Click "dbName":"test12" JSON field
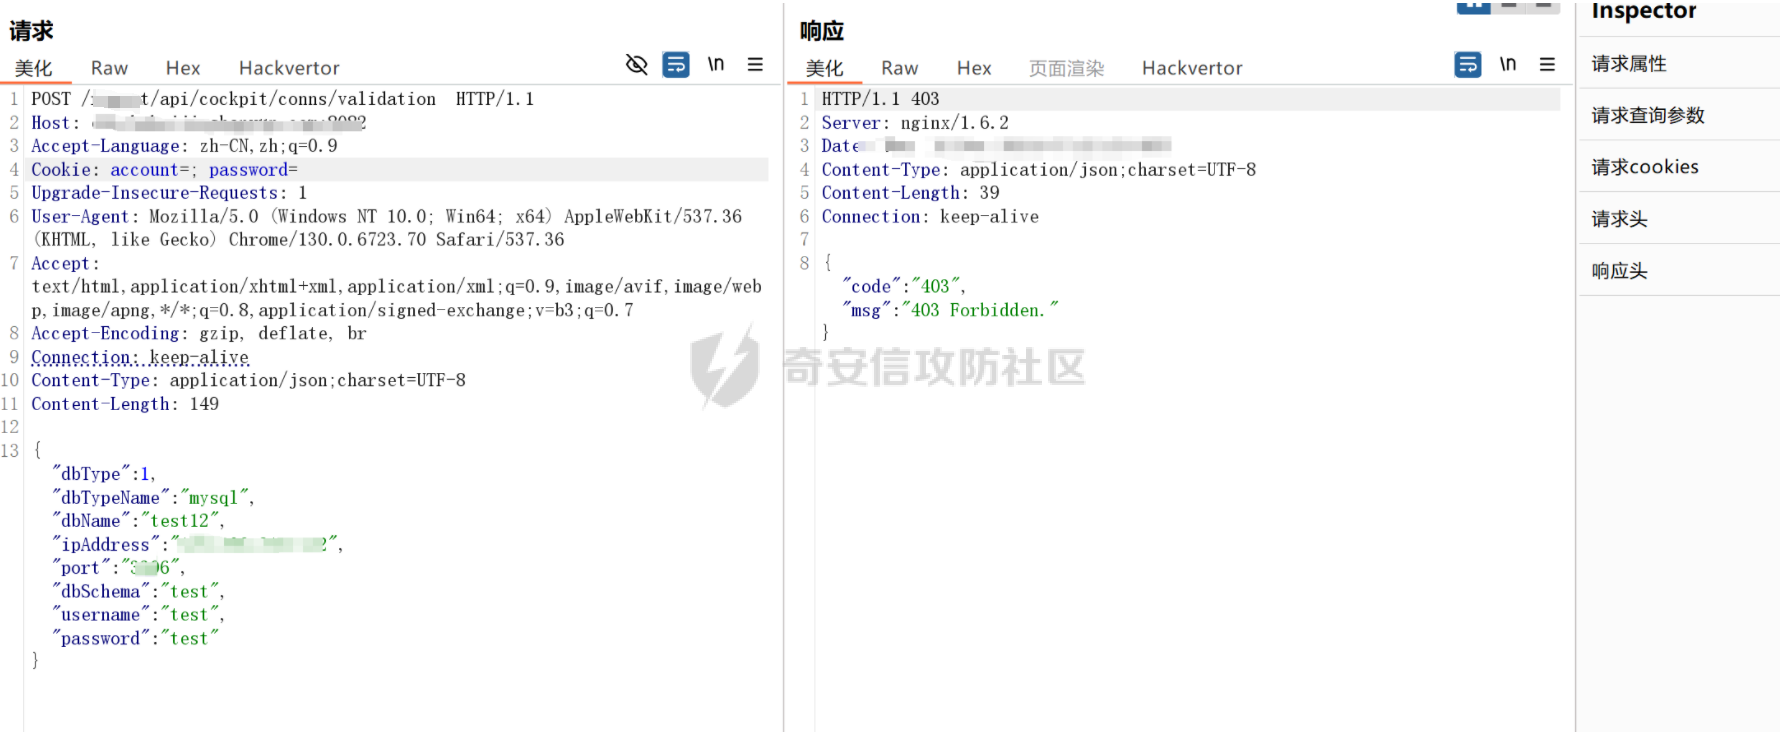This screenshot has height=732, width=1780. pos(138,521)
